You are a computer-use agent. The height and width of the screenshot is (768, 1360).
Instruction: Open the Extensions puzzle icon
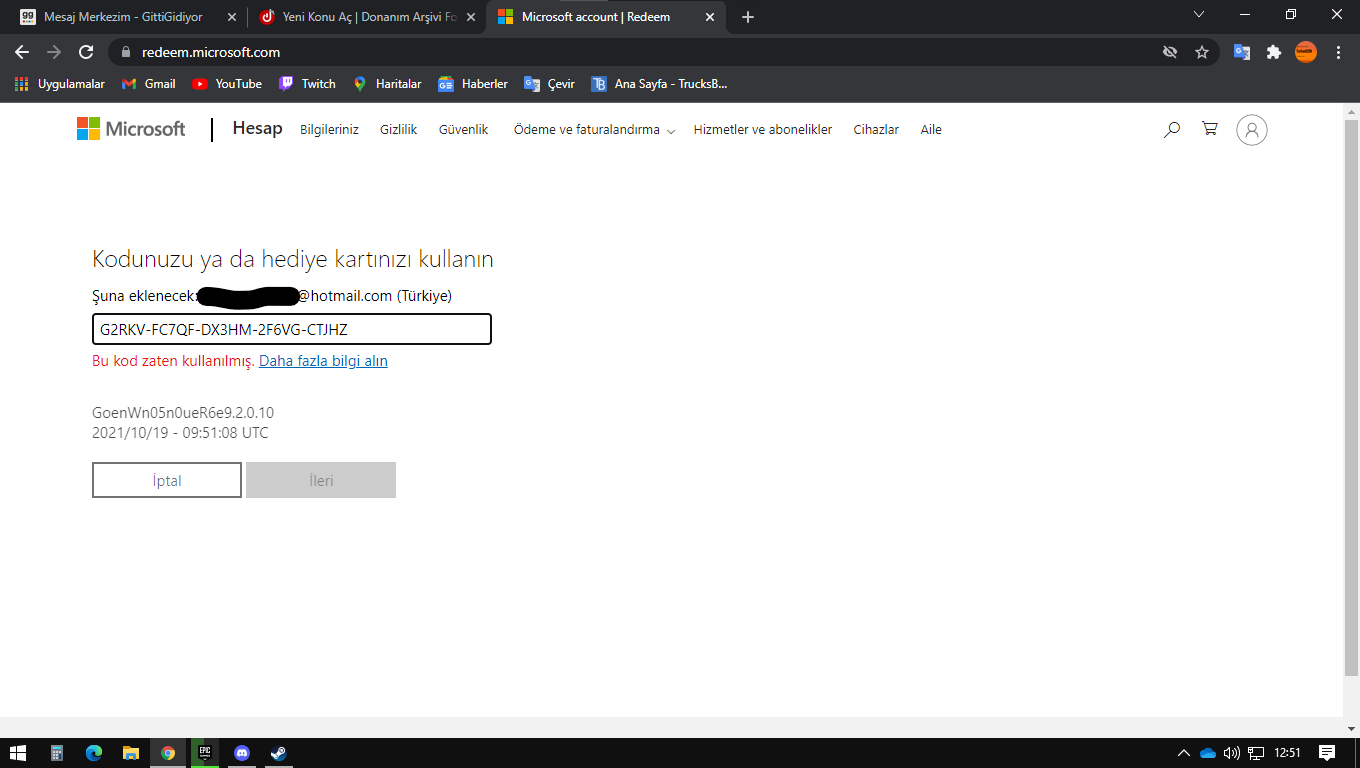[1274, 52]
